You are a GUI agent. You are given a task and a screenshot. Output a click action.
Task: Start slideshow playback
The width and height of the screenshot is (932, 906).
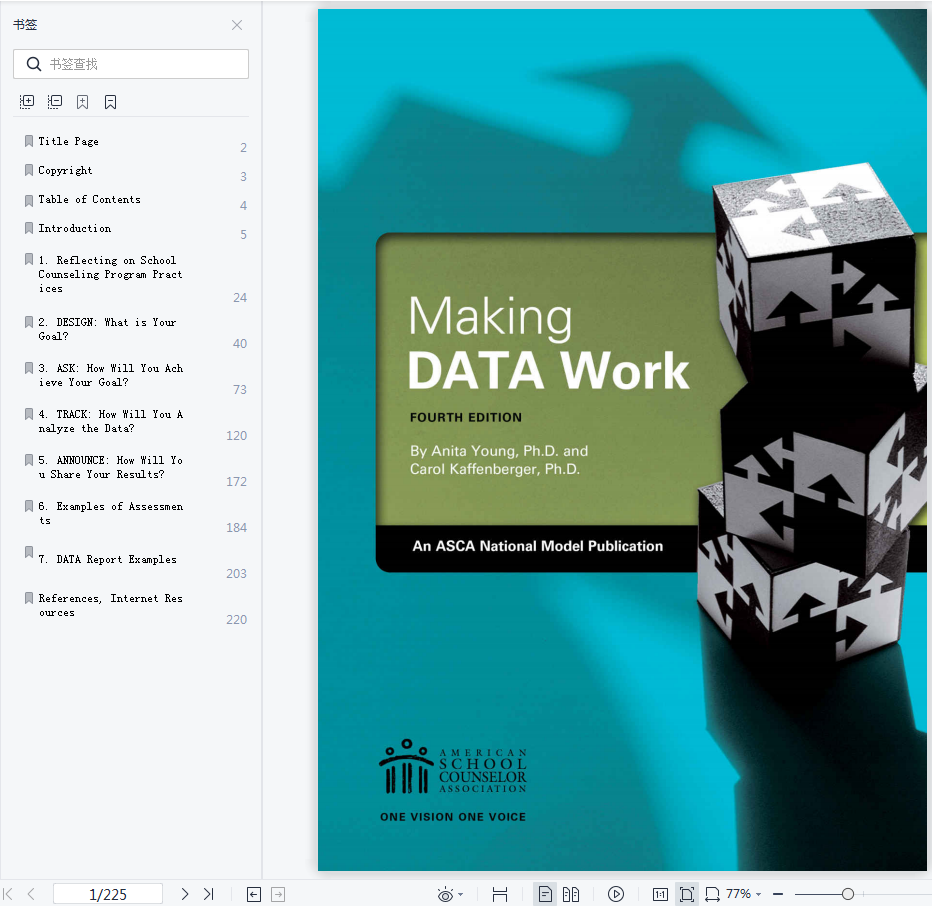[616, 894]
